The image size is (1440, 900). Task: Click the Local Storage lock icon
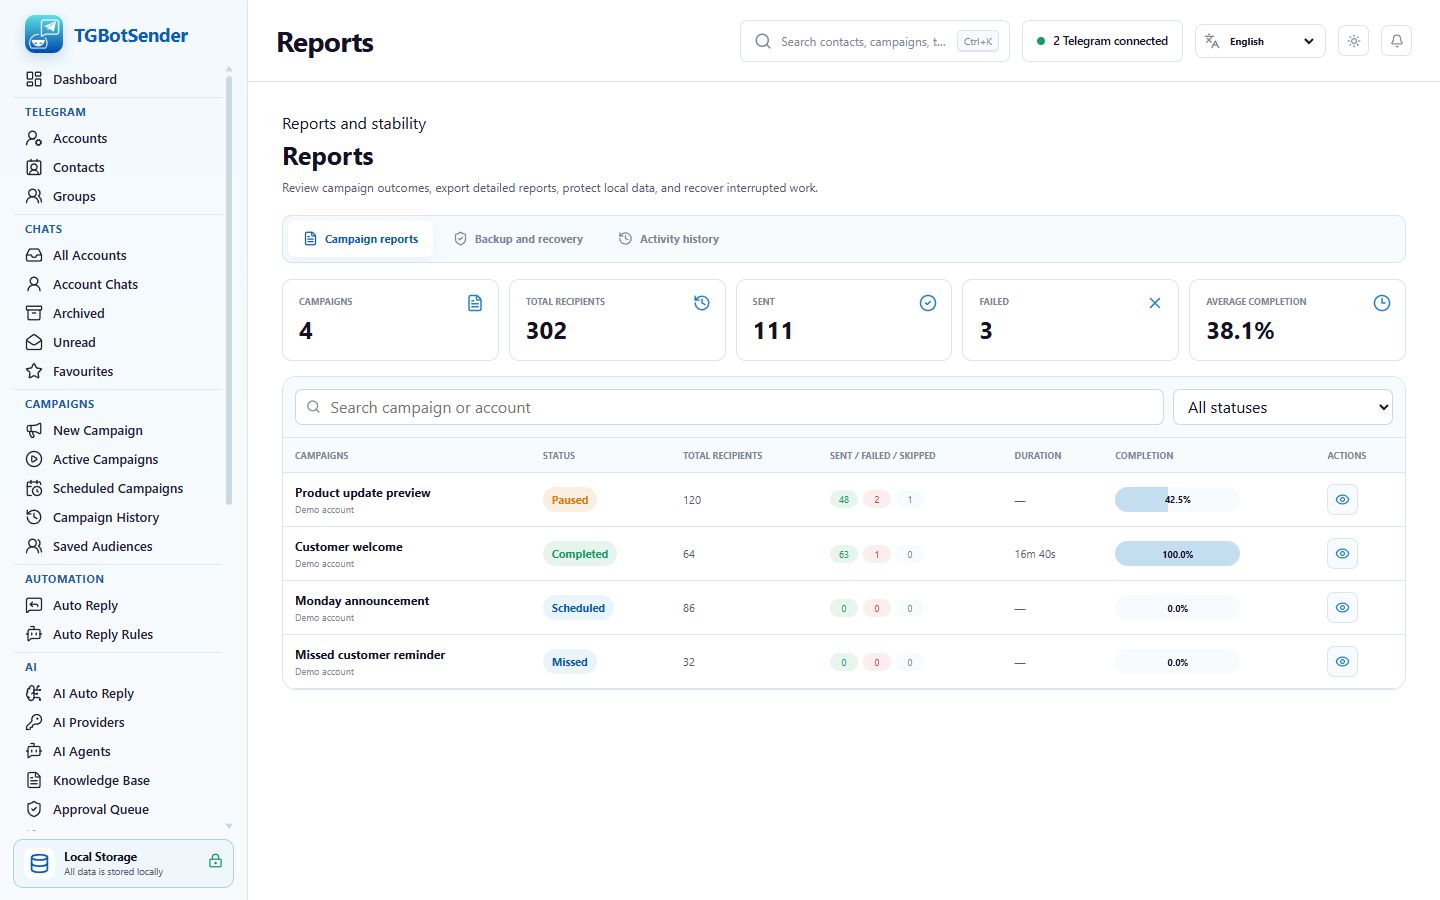215,861
